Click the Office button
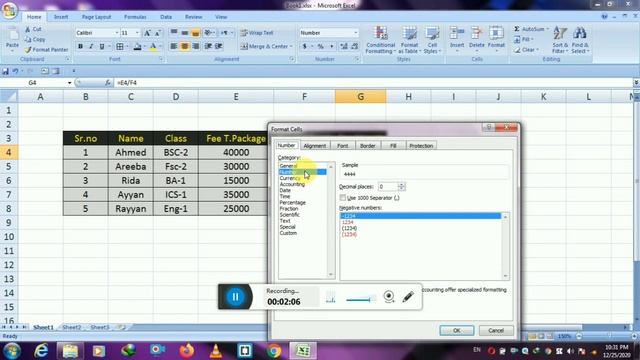 [x=9, y=10]
